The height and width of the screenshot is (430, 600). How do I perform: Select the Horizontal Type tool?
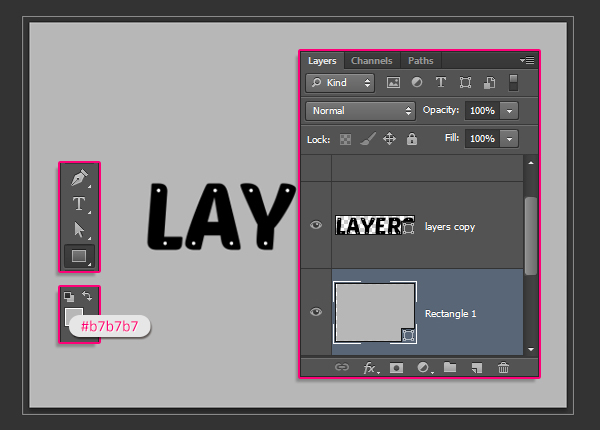click(79, 204)
